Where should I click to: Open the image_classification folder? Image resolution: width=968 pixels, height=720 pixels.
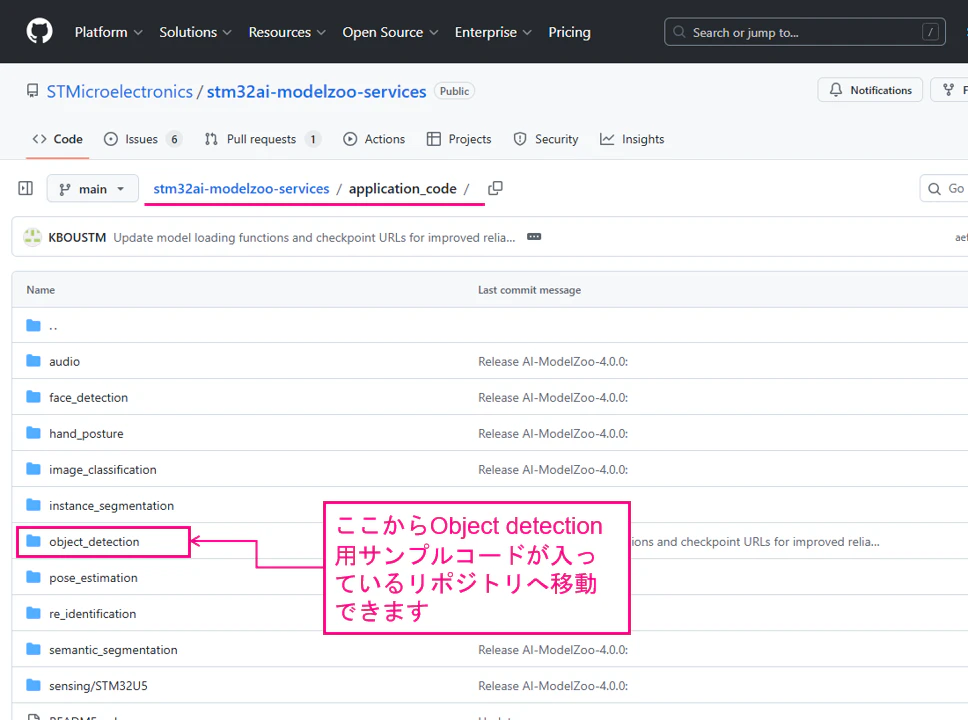point(103,470)
